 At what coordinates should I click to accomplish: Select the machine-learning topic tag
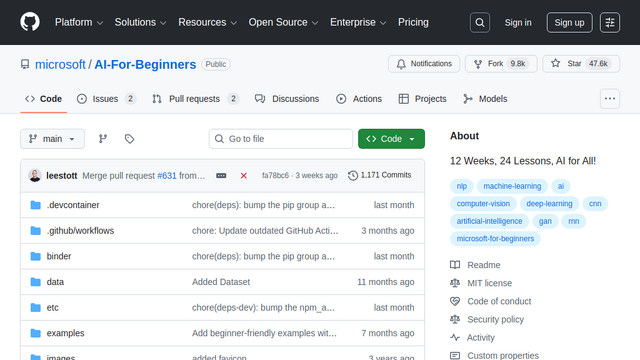(512, 186)
